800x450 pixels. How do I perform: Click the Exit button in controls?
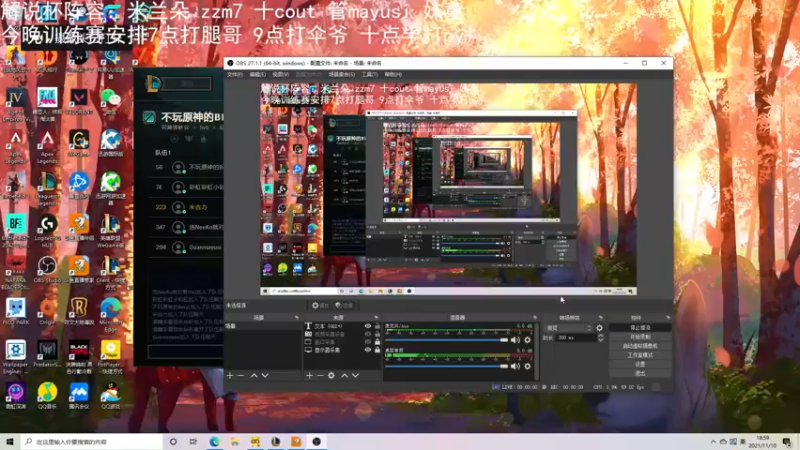(x=640, y=373)
